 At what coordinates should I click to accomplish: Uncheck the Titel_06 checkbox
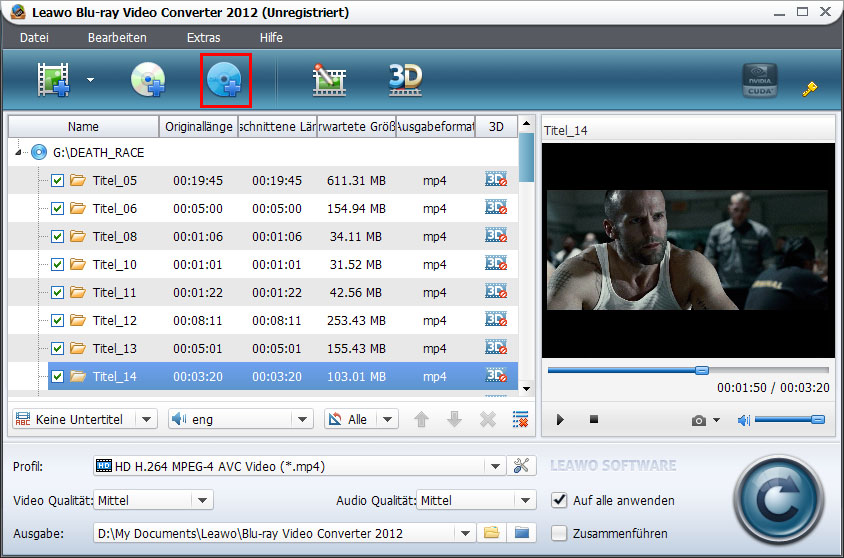58,208
